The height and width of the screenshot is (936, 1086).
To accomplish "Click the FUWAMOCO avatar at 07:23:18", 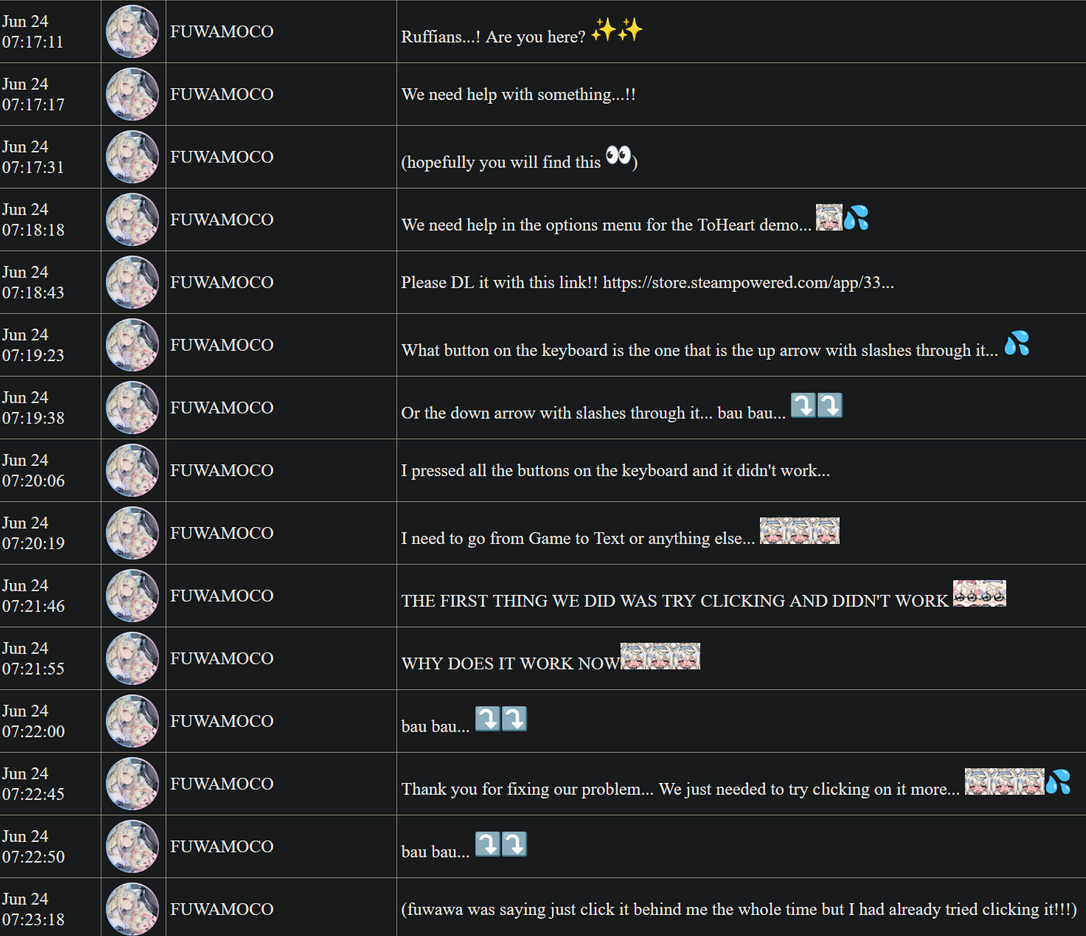I will pos(132,908).
